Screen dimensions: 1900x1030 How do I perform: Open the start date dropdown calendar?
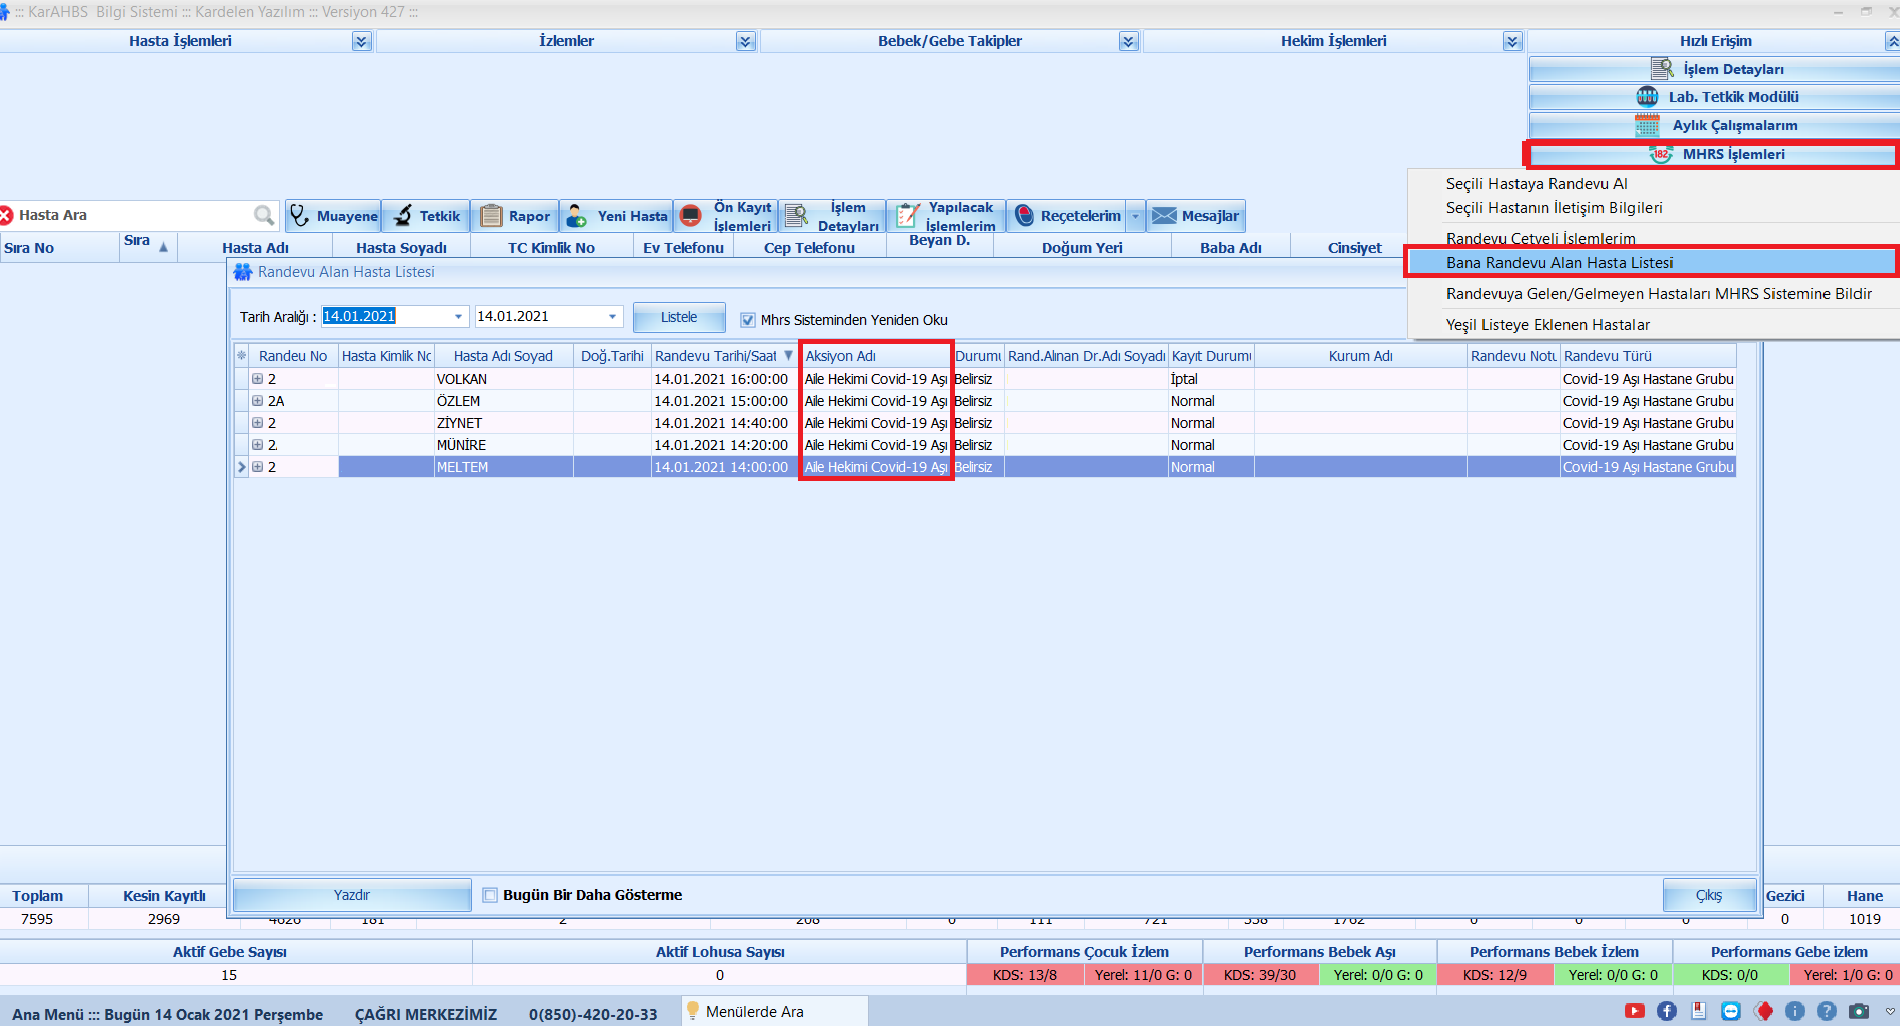[458, 317]
